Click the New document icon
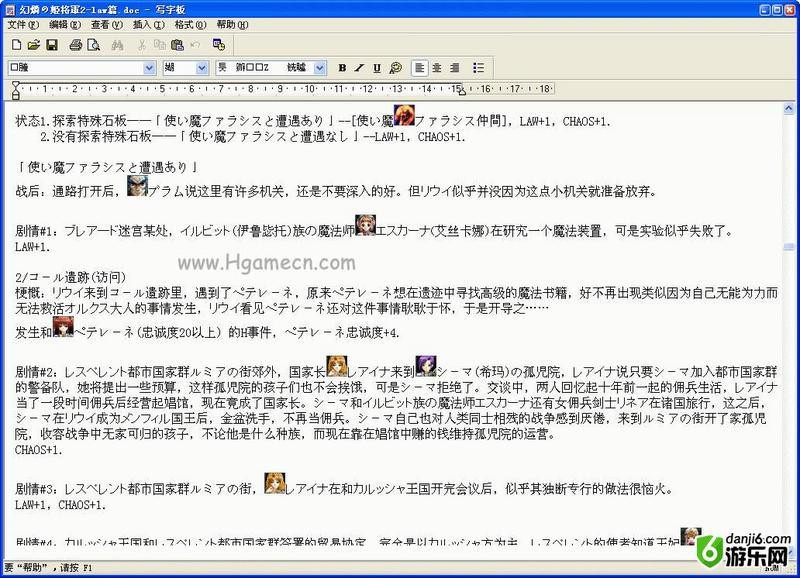800x578 pixels. point(16,45)
